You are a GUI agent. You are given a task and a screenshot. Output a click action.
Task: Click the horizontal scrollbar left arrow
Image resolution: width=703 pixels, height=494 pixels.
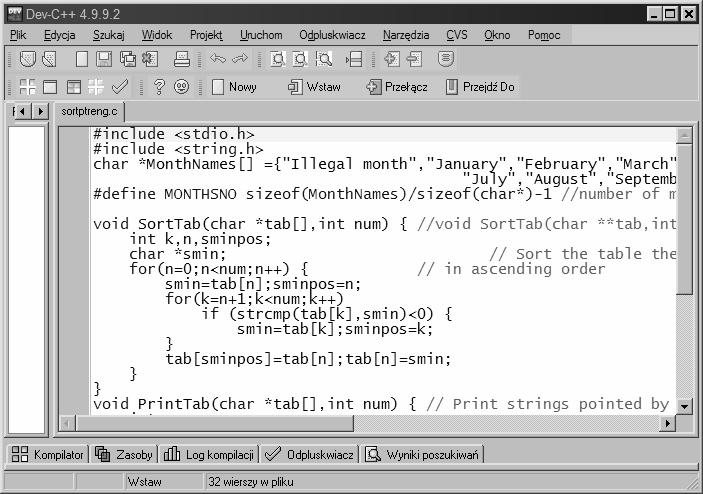pyautogui.click(x=67, y=423)
